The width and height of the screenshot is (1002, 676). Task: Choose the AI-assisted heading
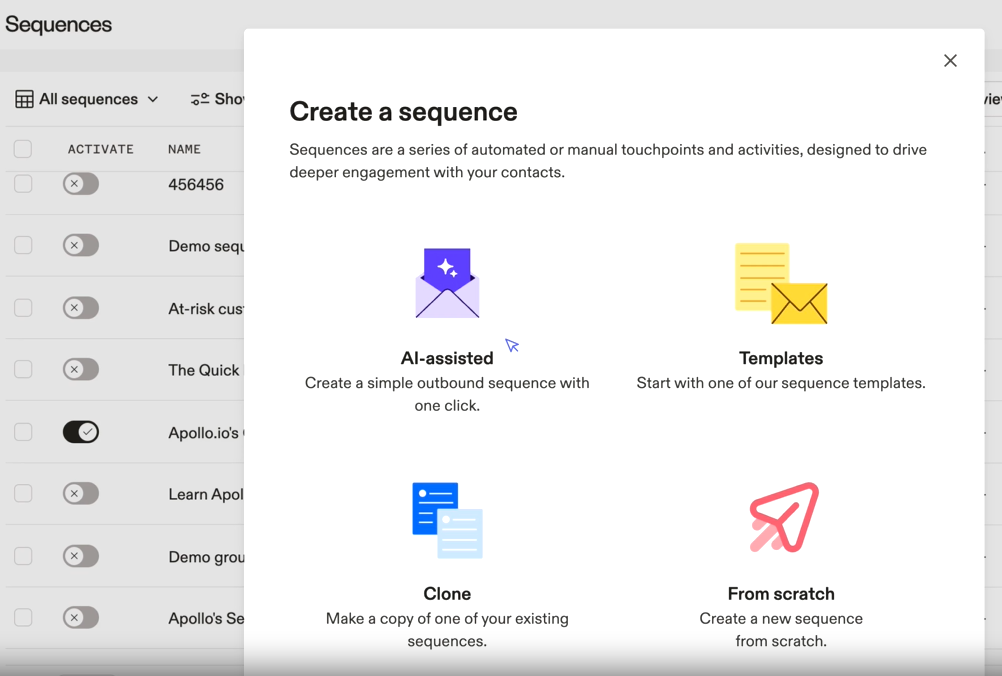(x=447, y=358)
